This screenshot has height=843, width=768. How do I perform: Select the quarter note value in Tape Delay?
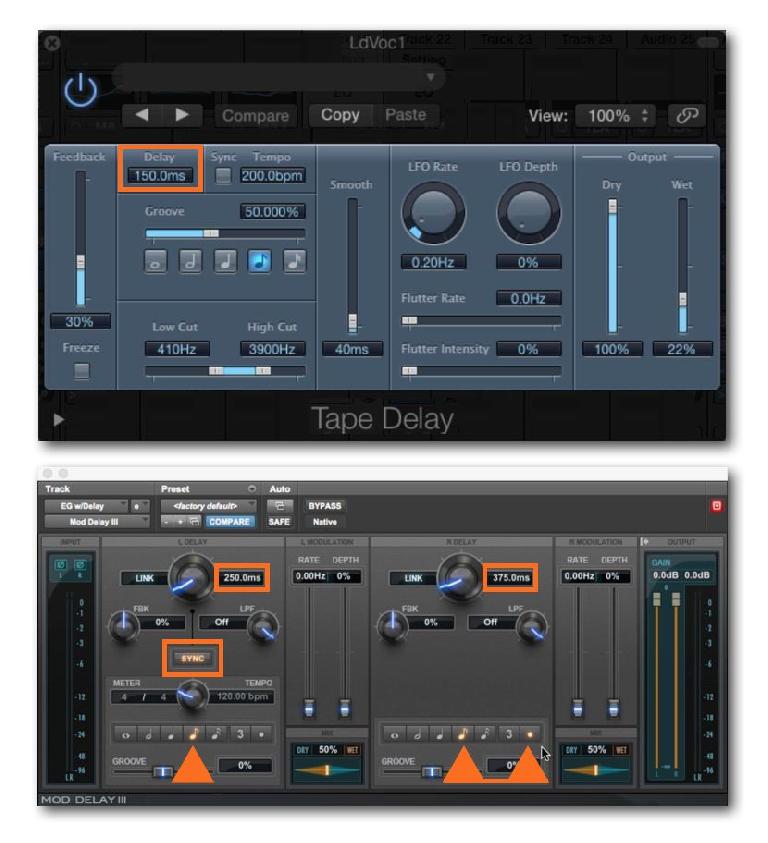point(225,261)
